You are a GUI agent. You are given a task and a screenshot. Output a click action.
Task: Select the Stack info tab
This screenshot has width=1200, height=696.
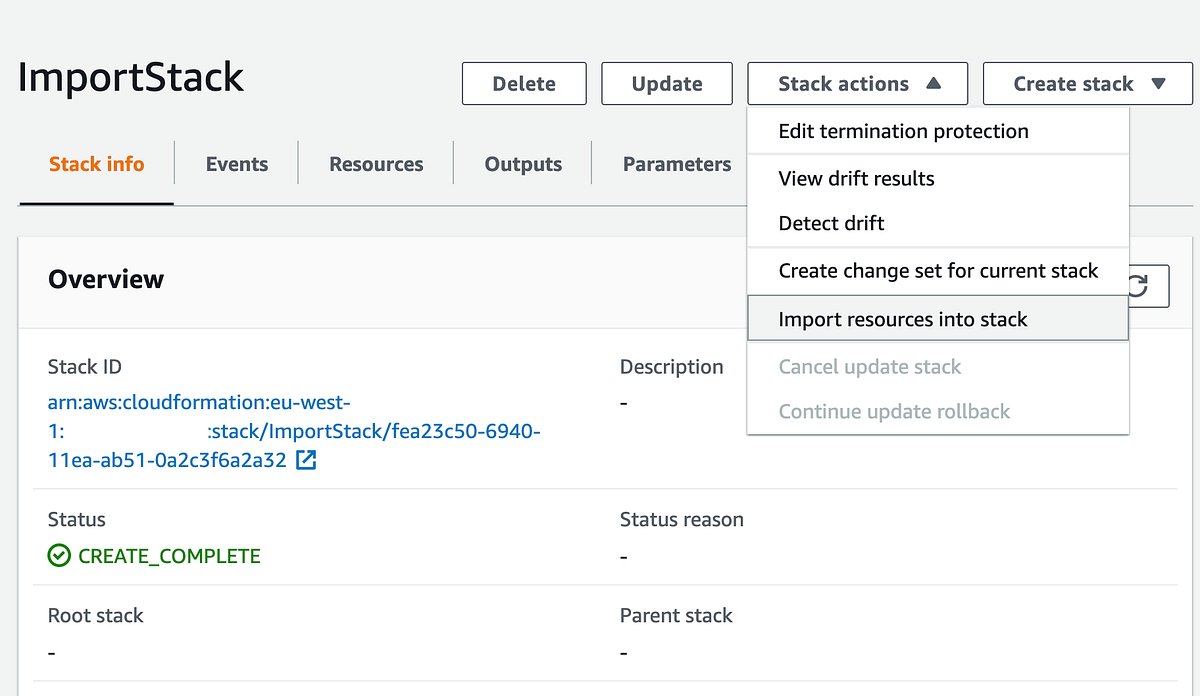(x=96, y=163)
